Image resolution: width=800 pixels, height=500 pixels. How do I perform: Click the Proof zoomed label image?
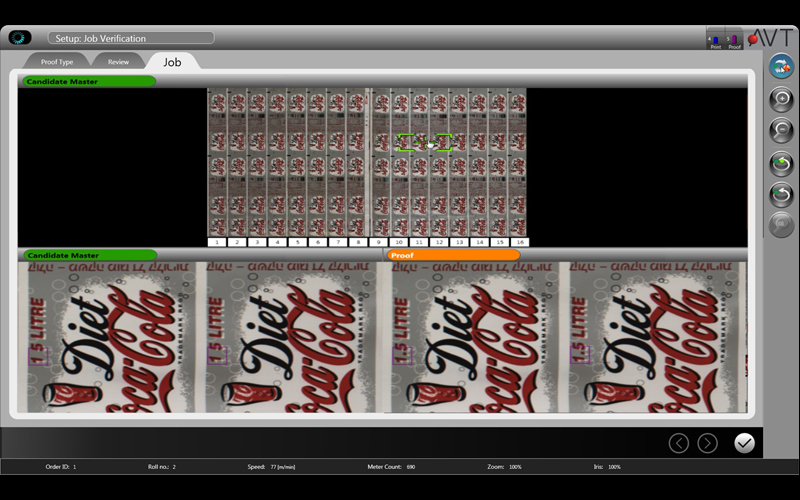pyautogui.click(x=565, y=337)
